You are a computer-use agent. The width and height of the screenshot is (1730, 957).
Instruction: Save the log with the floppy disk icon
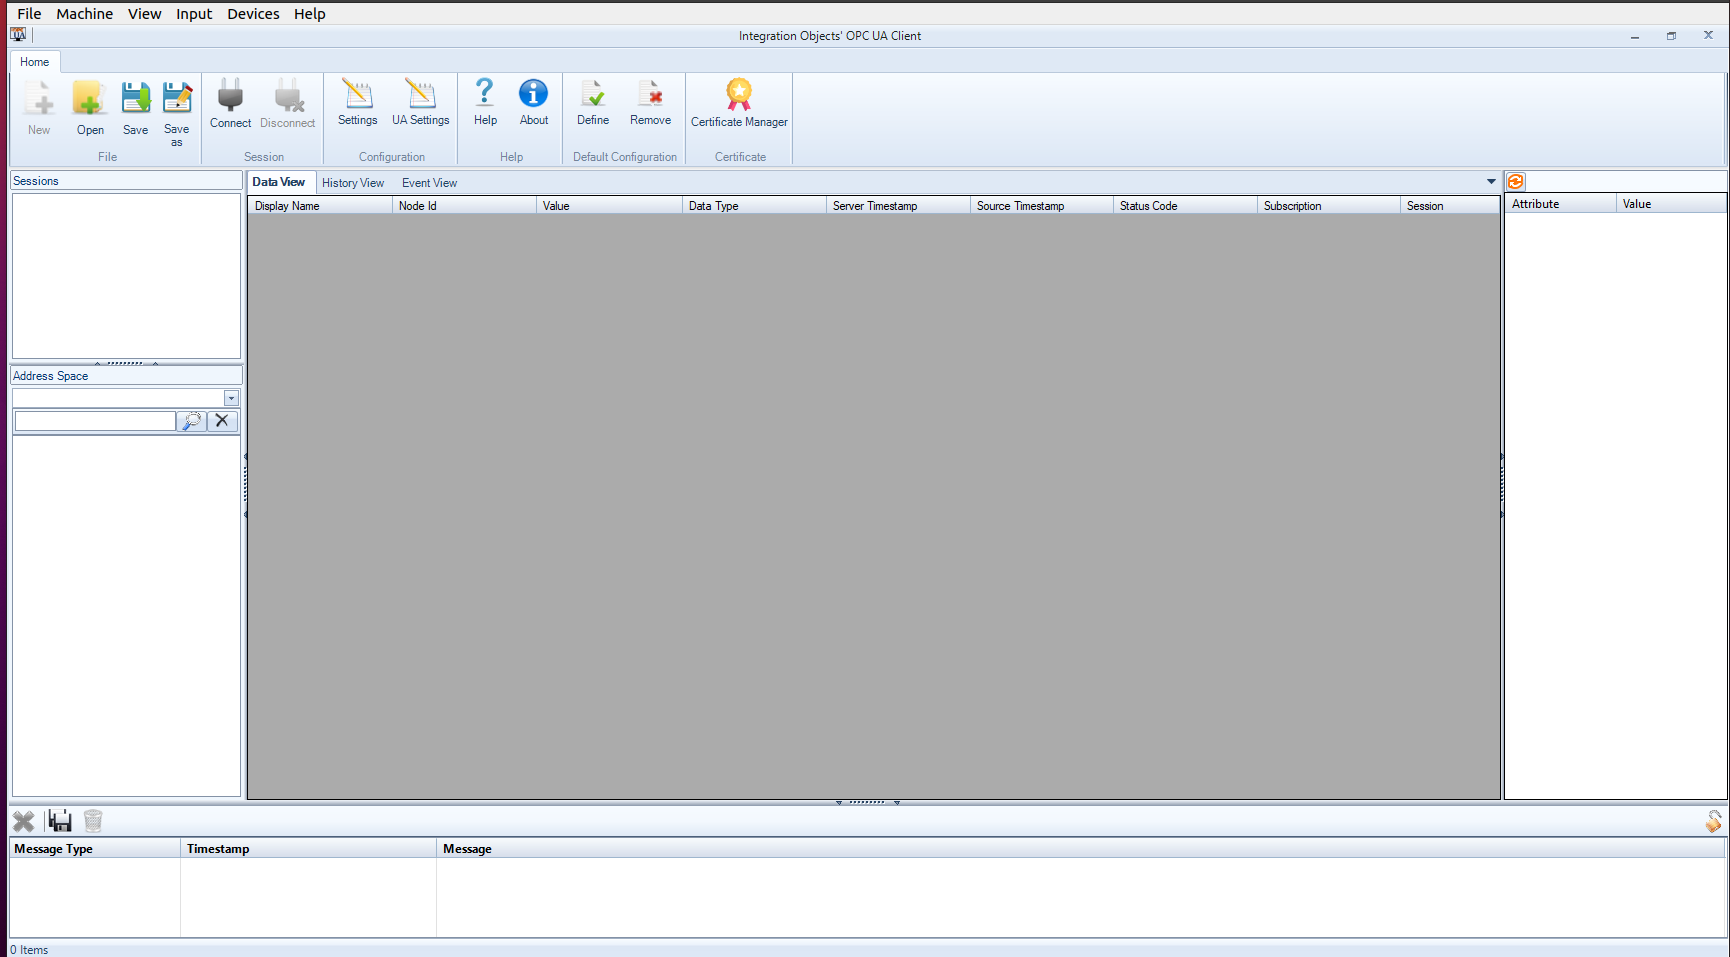pos(60,821)
